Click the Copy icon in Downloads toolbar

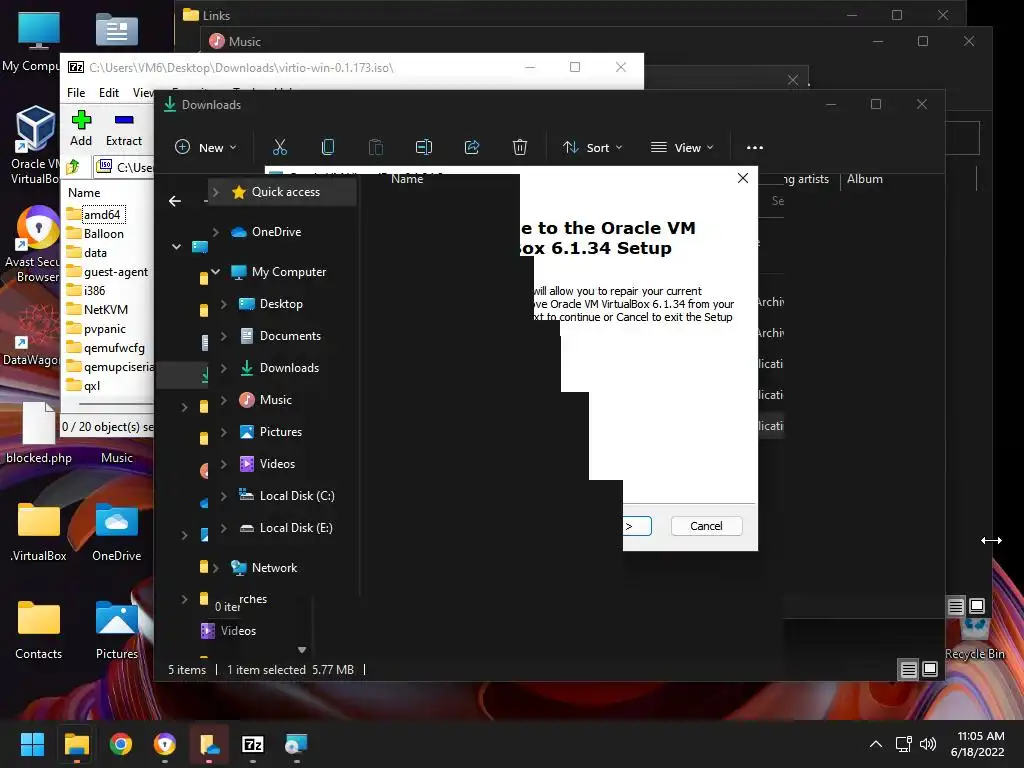click(328, 148)
